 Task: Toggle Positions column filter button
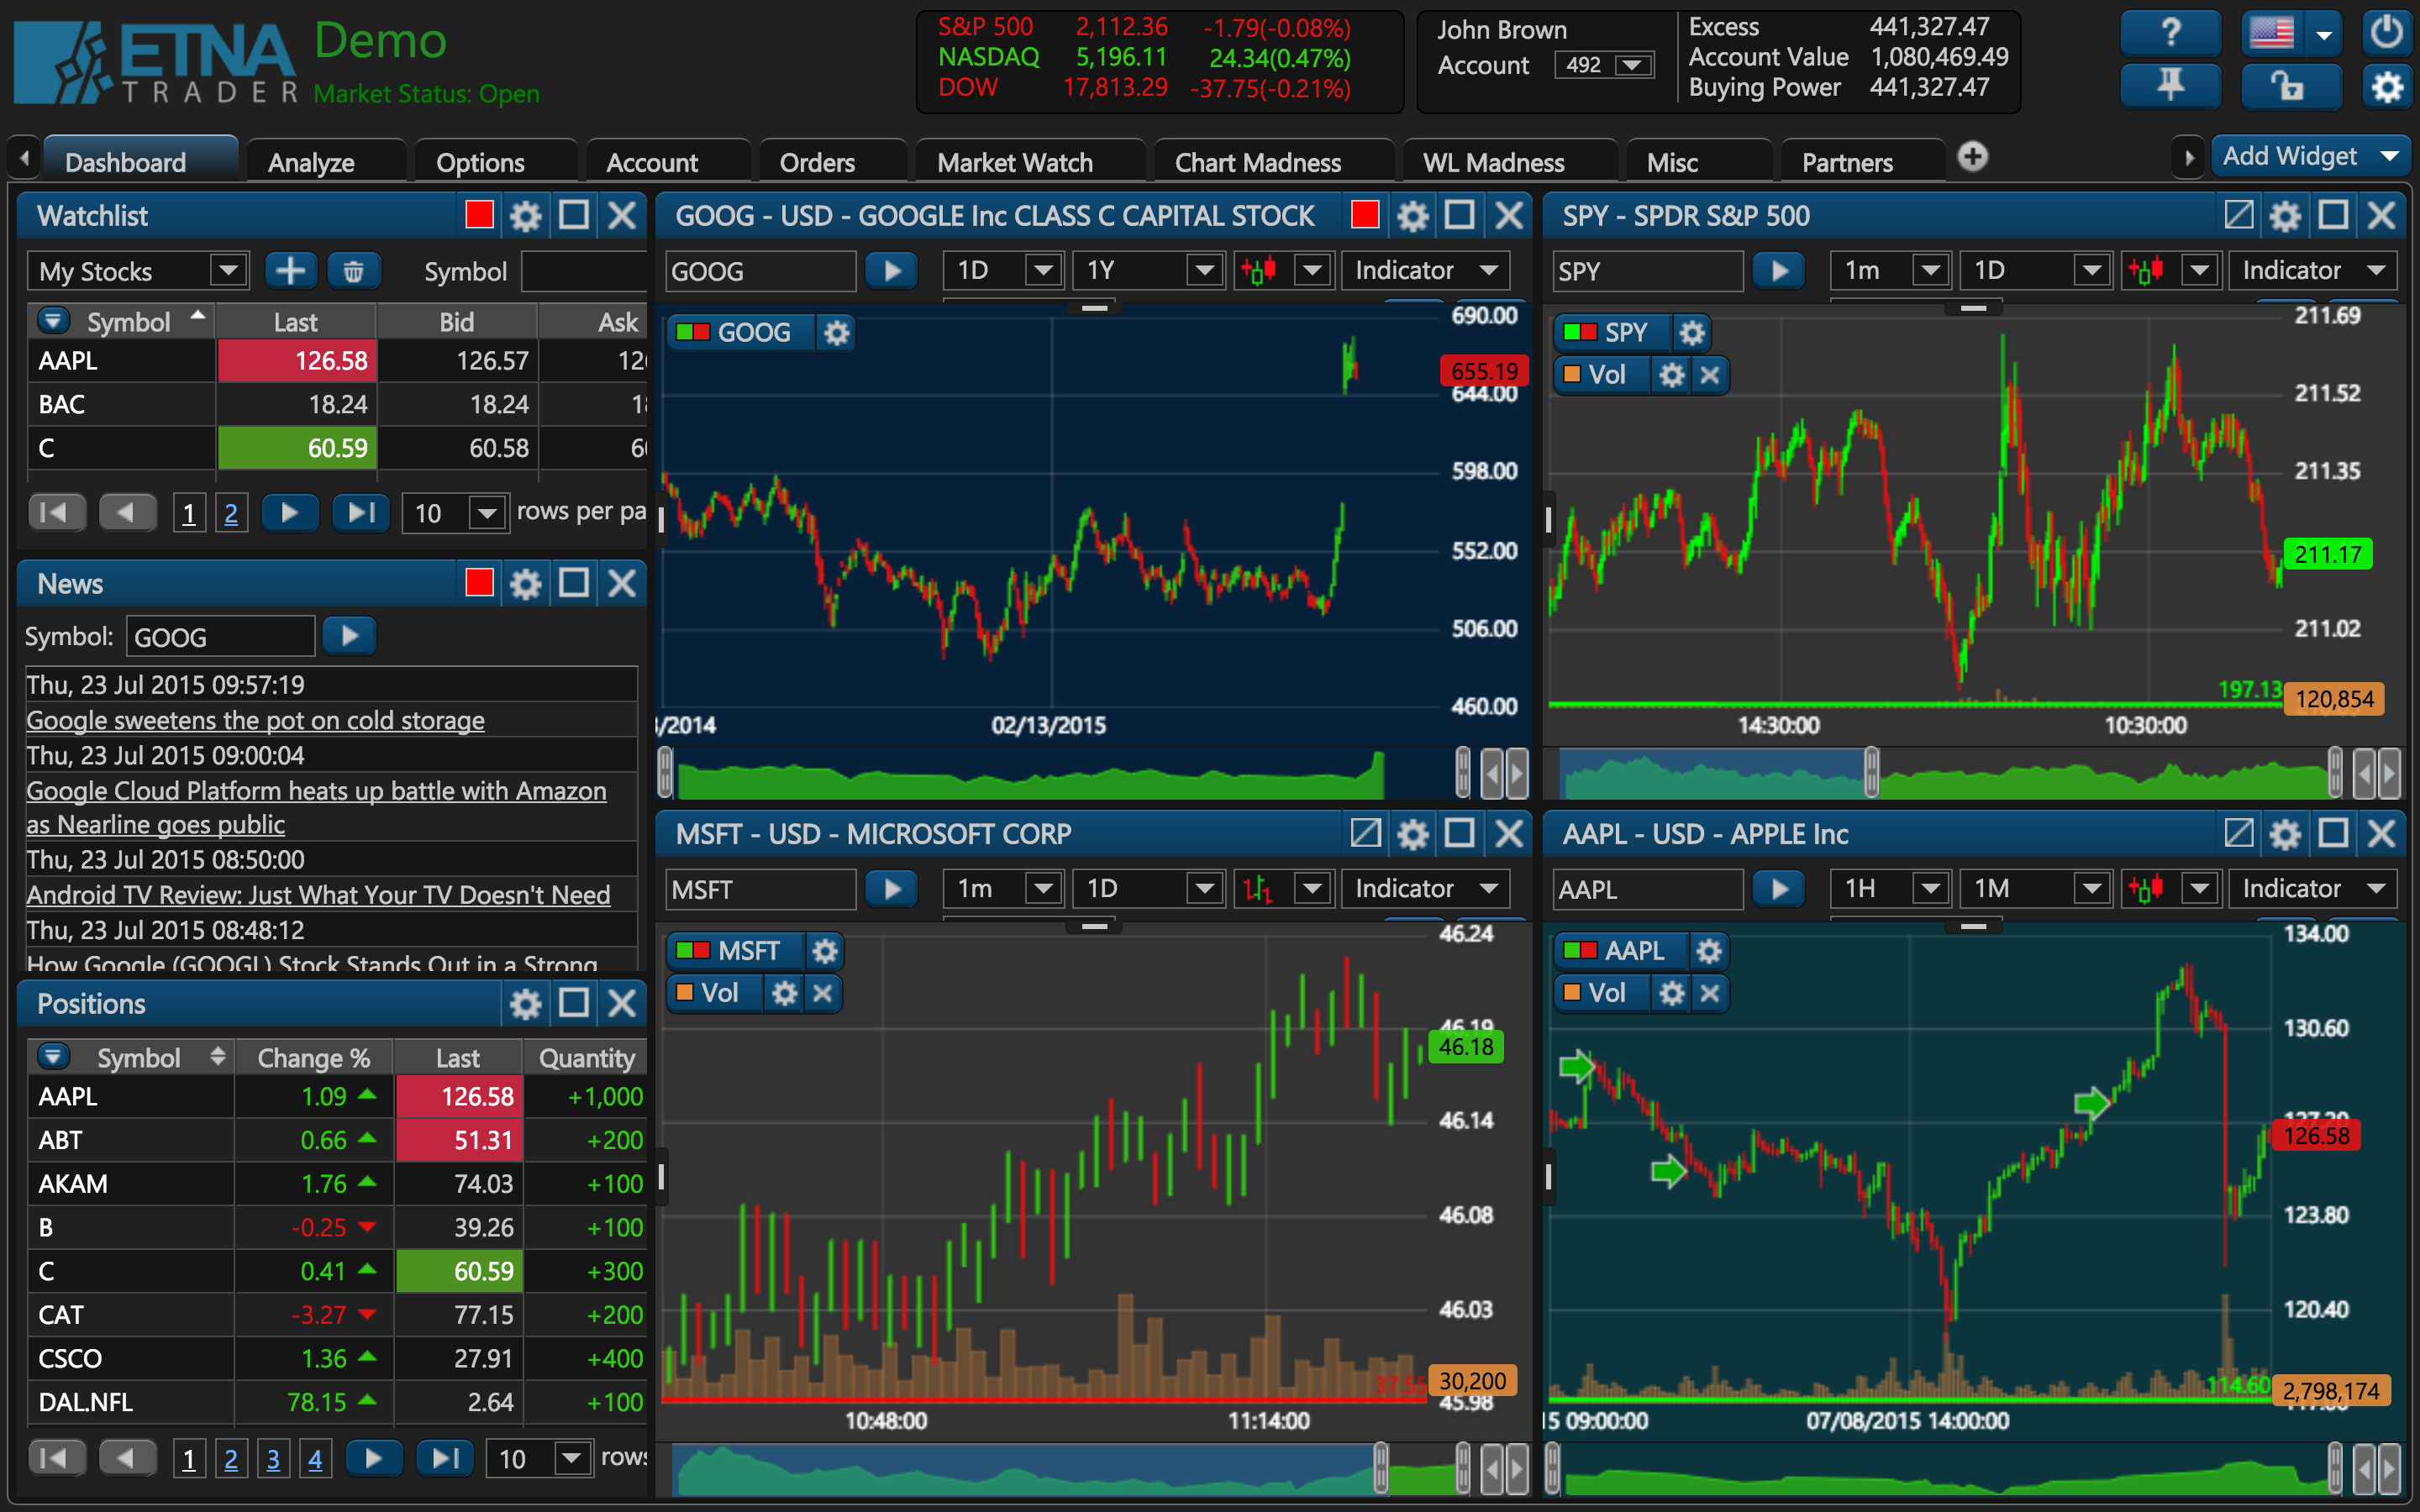tap(53, 1056)
